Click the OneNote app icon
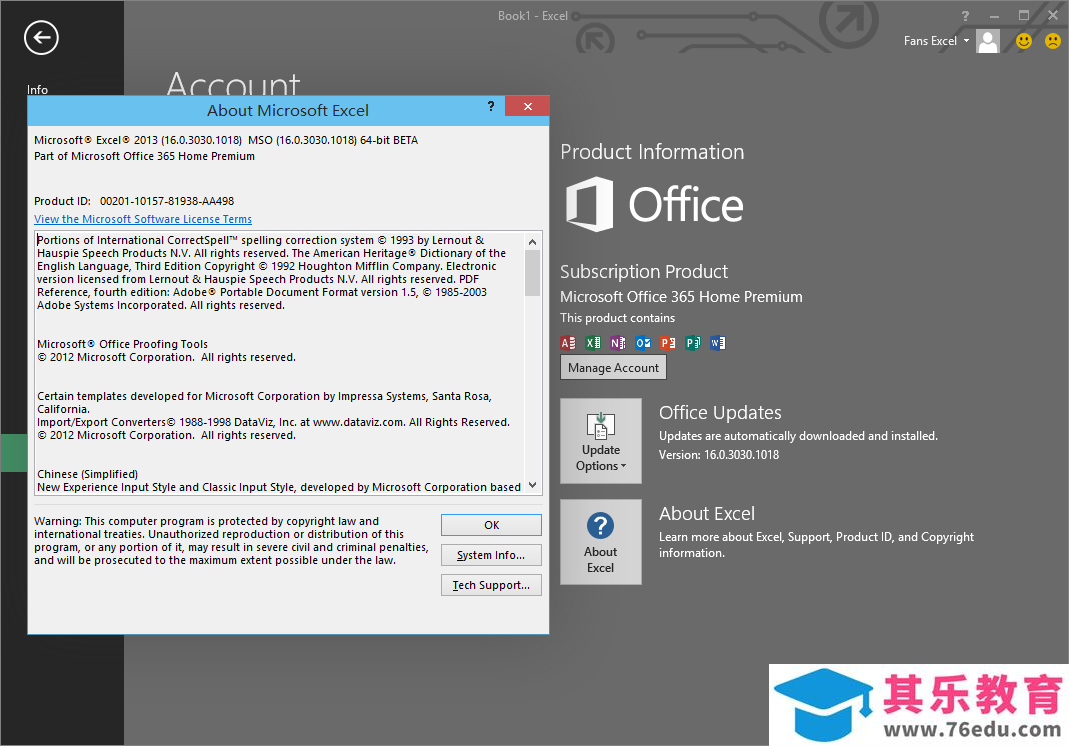The image size is (1069, 746). pos(618,343)
